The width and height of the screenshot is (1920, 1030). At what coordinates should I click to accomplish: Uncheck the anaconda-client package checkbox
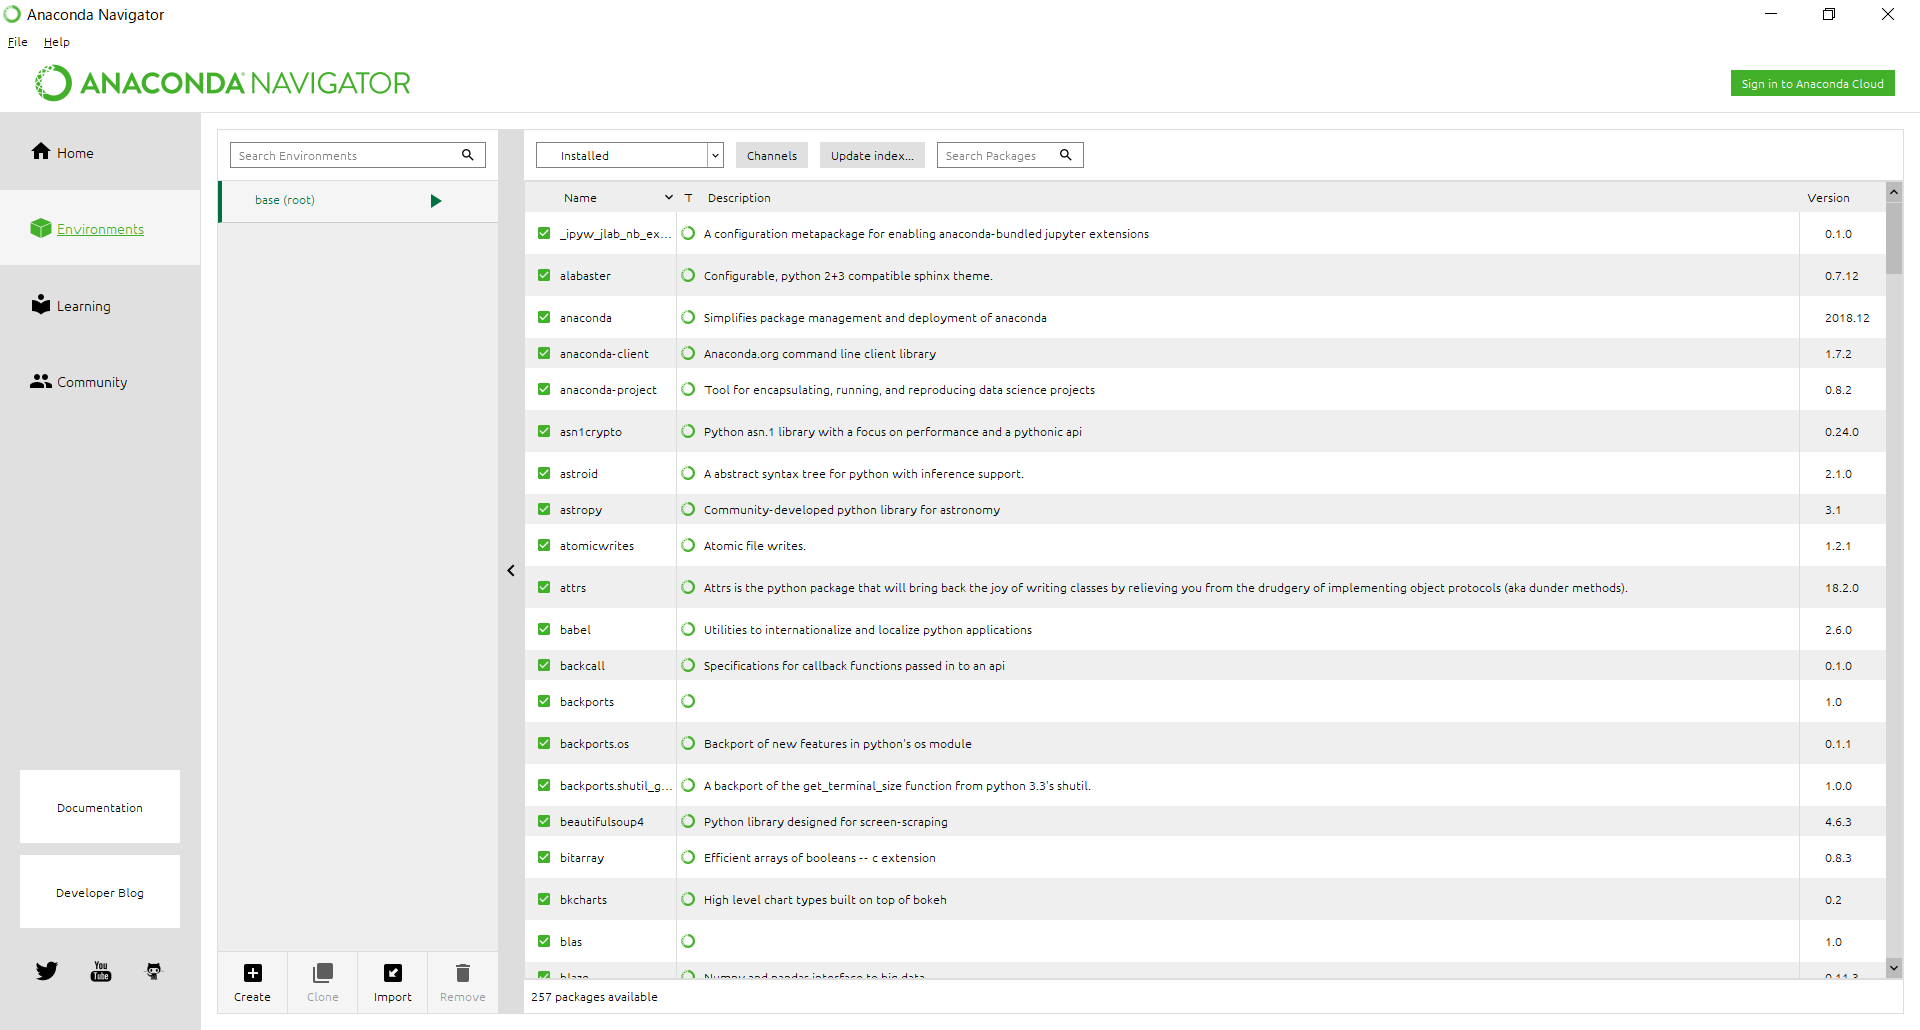[544, 353]
